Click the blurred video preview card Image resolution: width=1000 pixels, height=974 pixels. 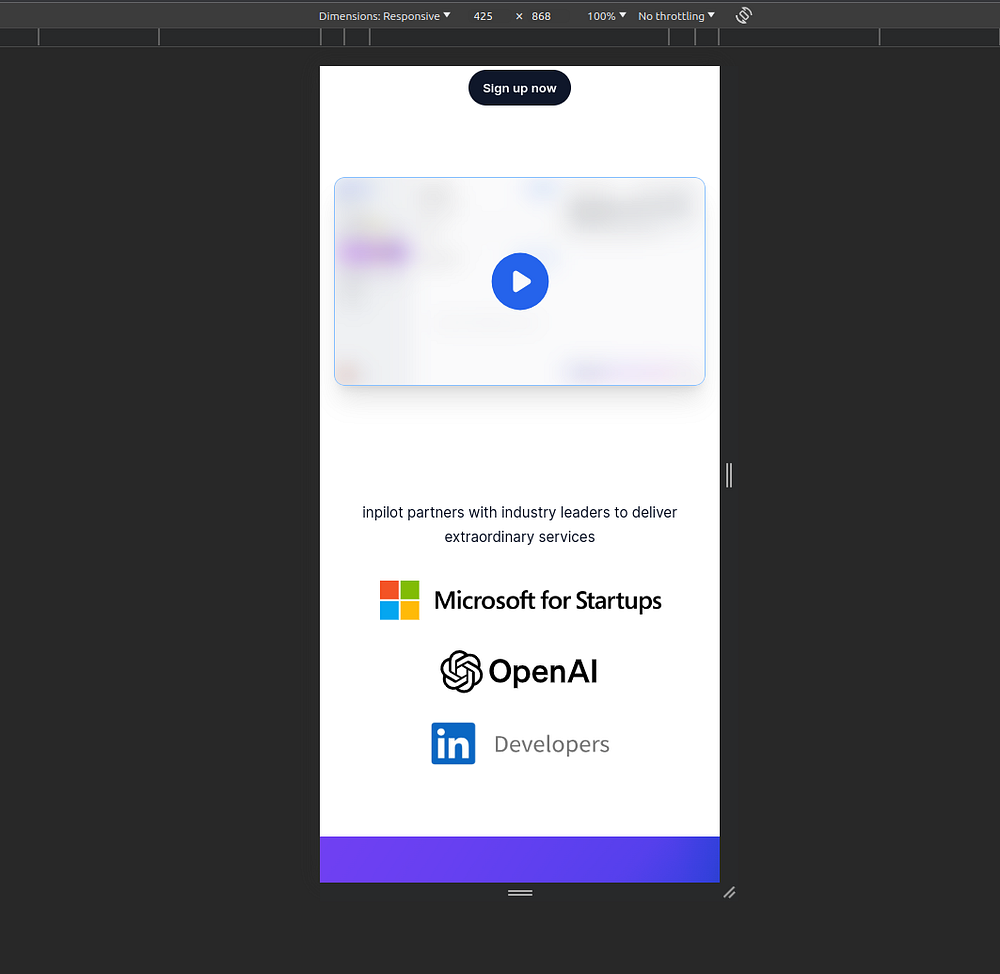520,281
